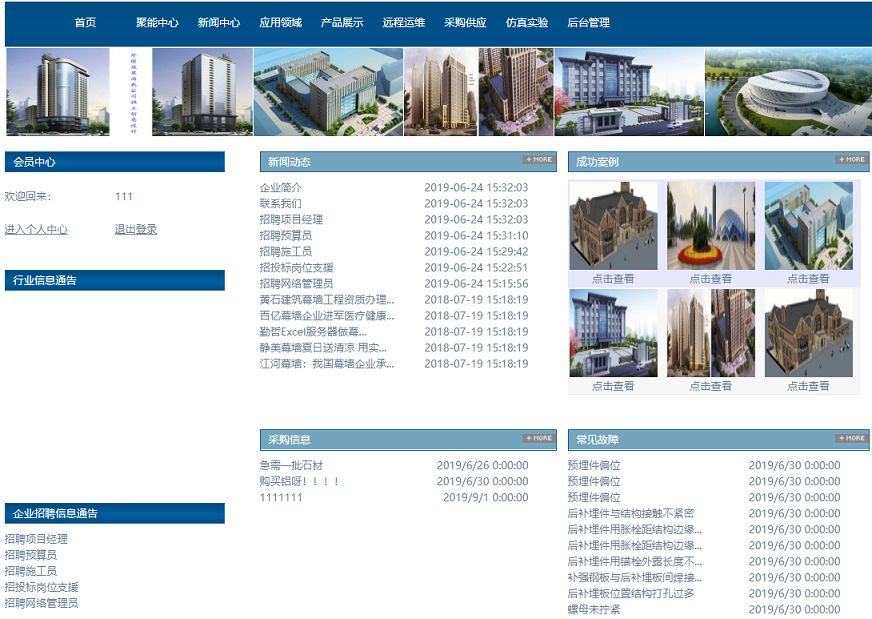
Task: Go to 新闻中心 navigation menu item
Action: coord(219,23)
